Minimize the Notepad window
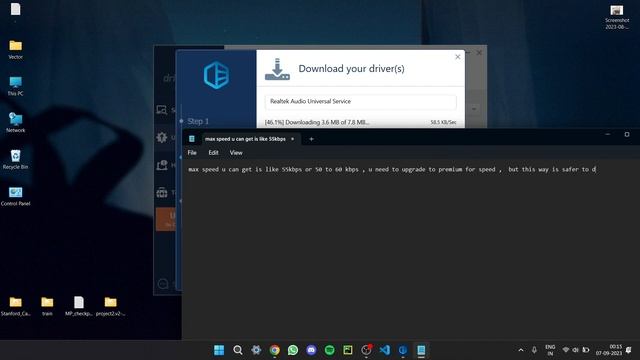The width and height of the screenshot is (640, 360). click(607, 134)
